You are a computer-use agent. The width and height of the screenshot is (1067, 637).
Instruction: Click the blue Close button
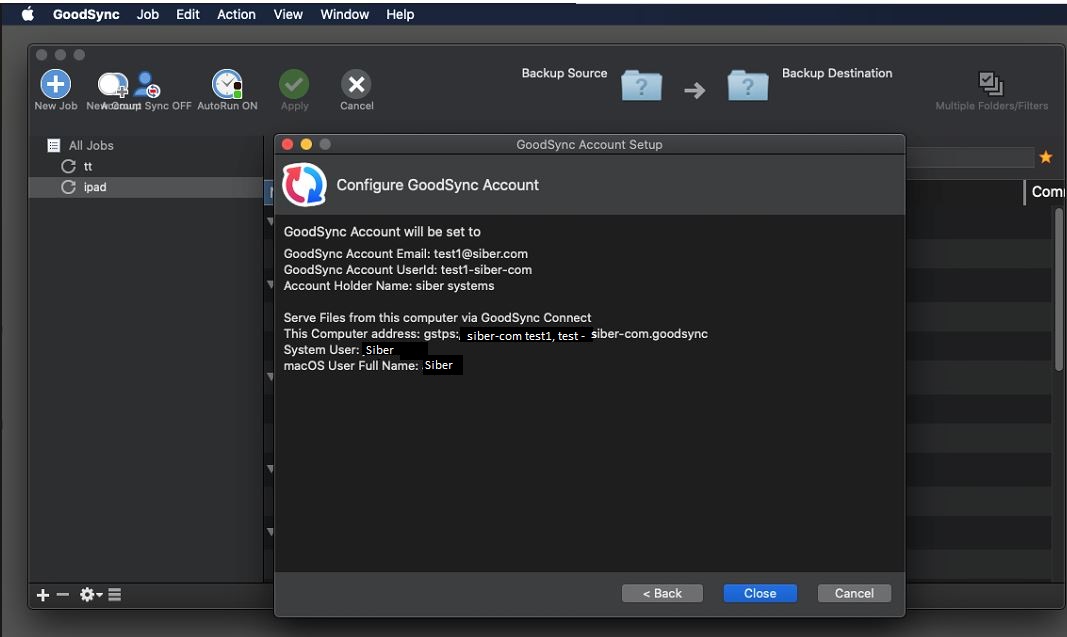[x=760, y=593]
